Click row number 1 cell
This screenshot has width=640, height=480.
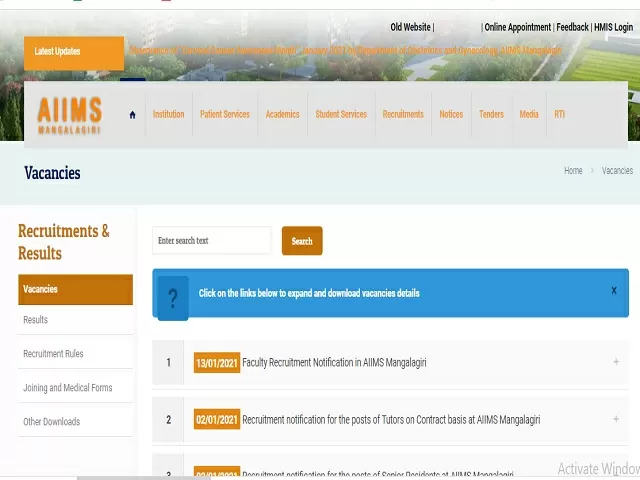168,362
